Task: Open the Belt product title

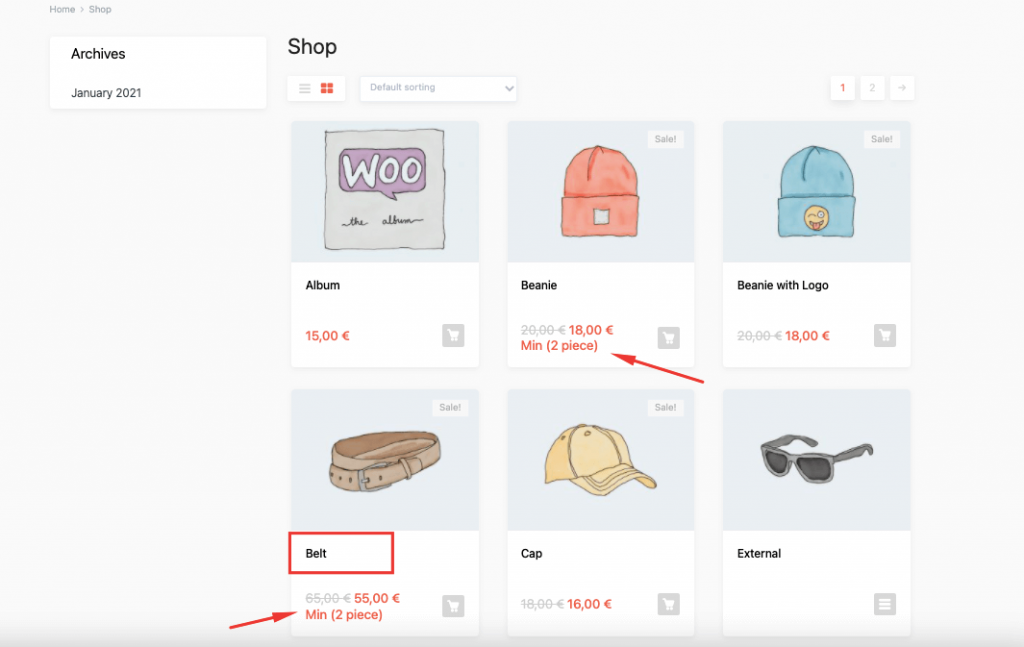Action: 317,553
